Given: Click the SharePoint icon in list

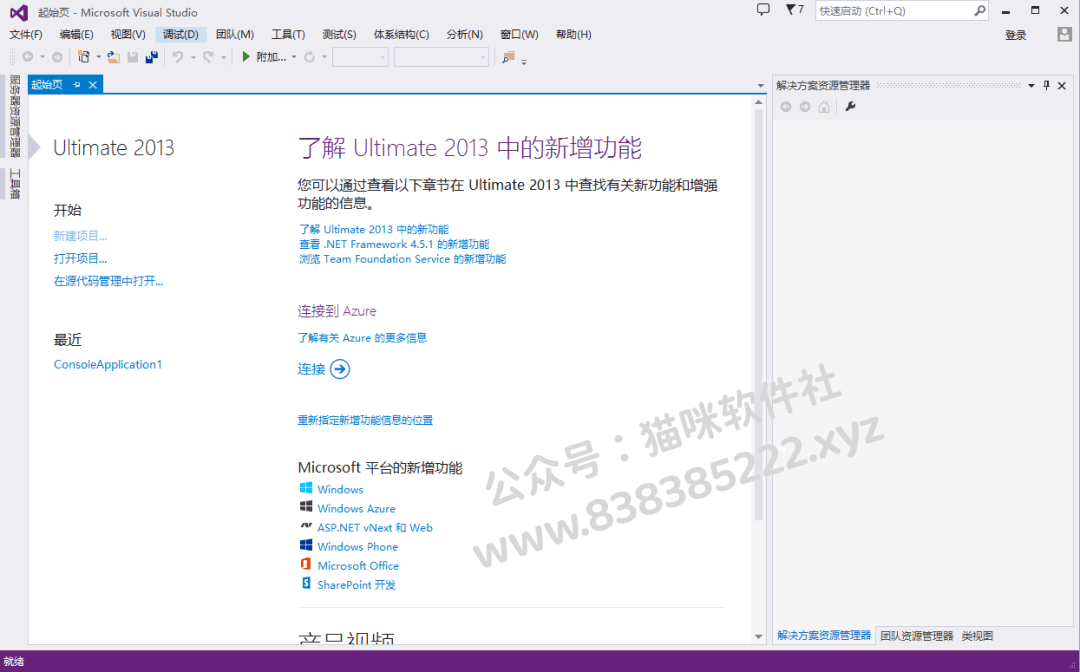Looking at the screenshot, I should pyautogui.click(x=306, y=584).
